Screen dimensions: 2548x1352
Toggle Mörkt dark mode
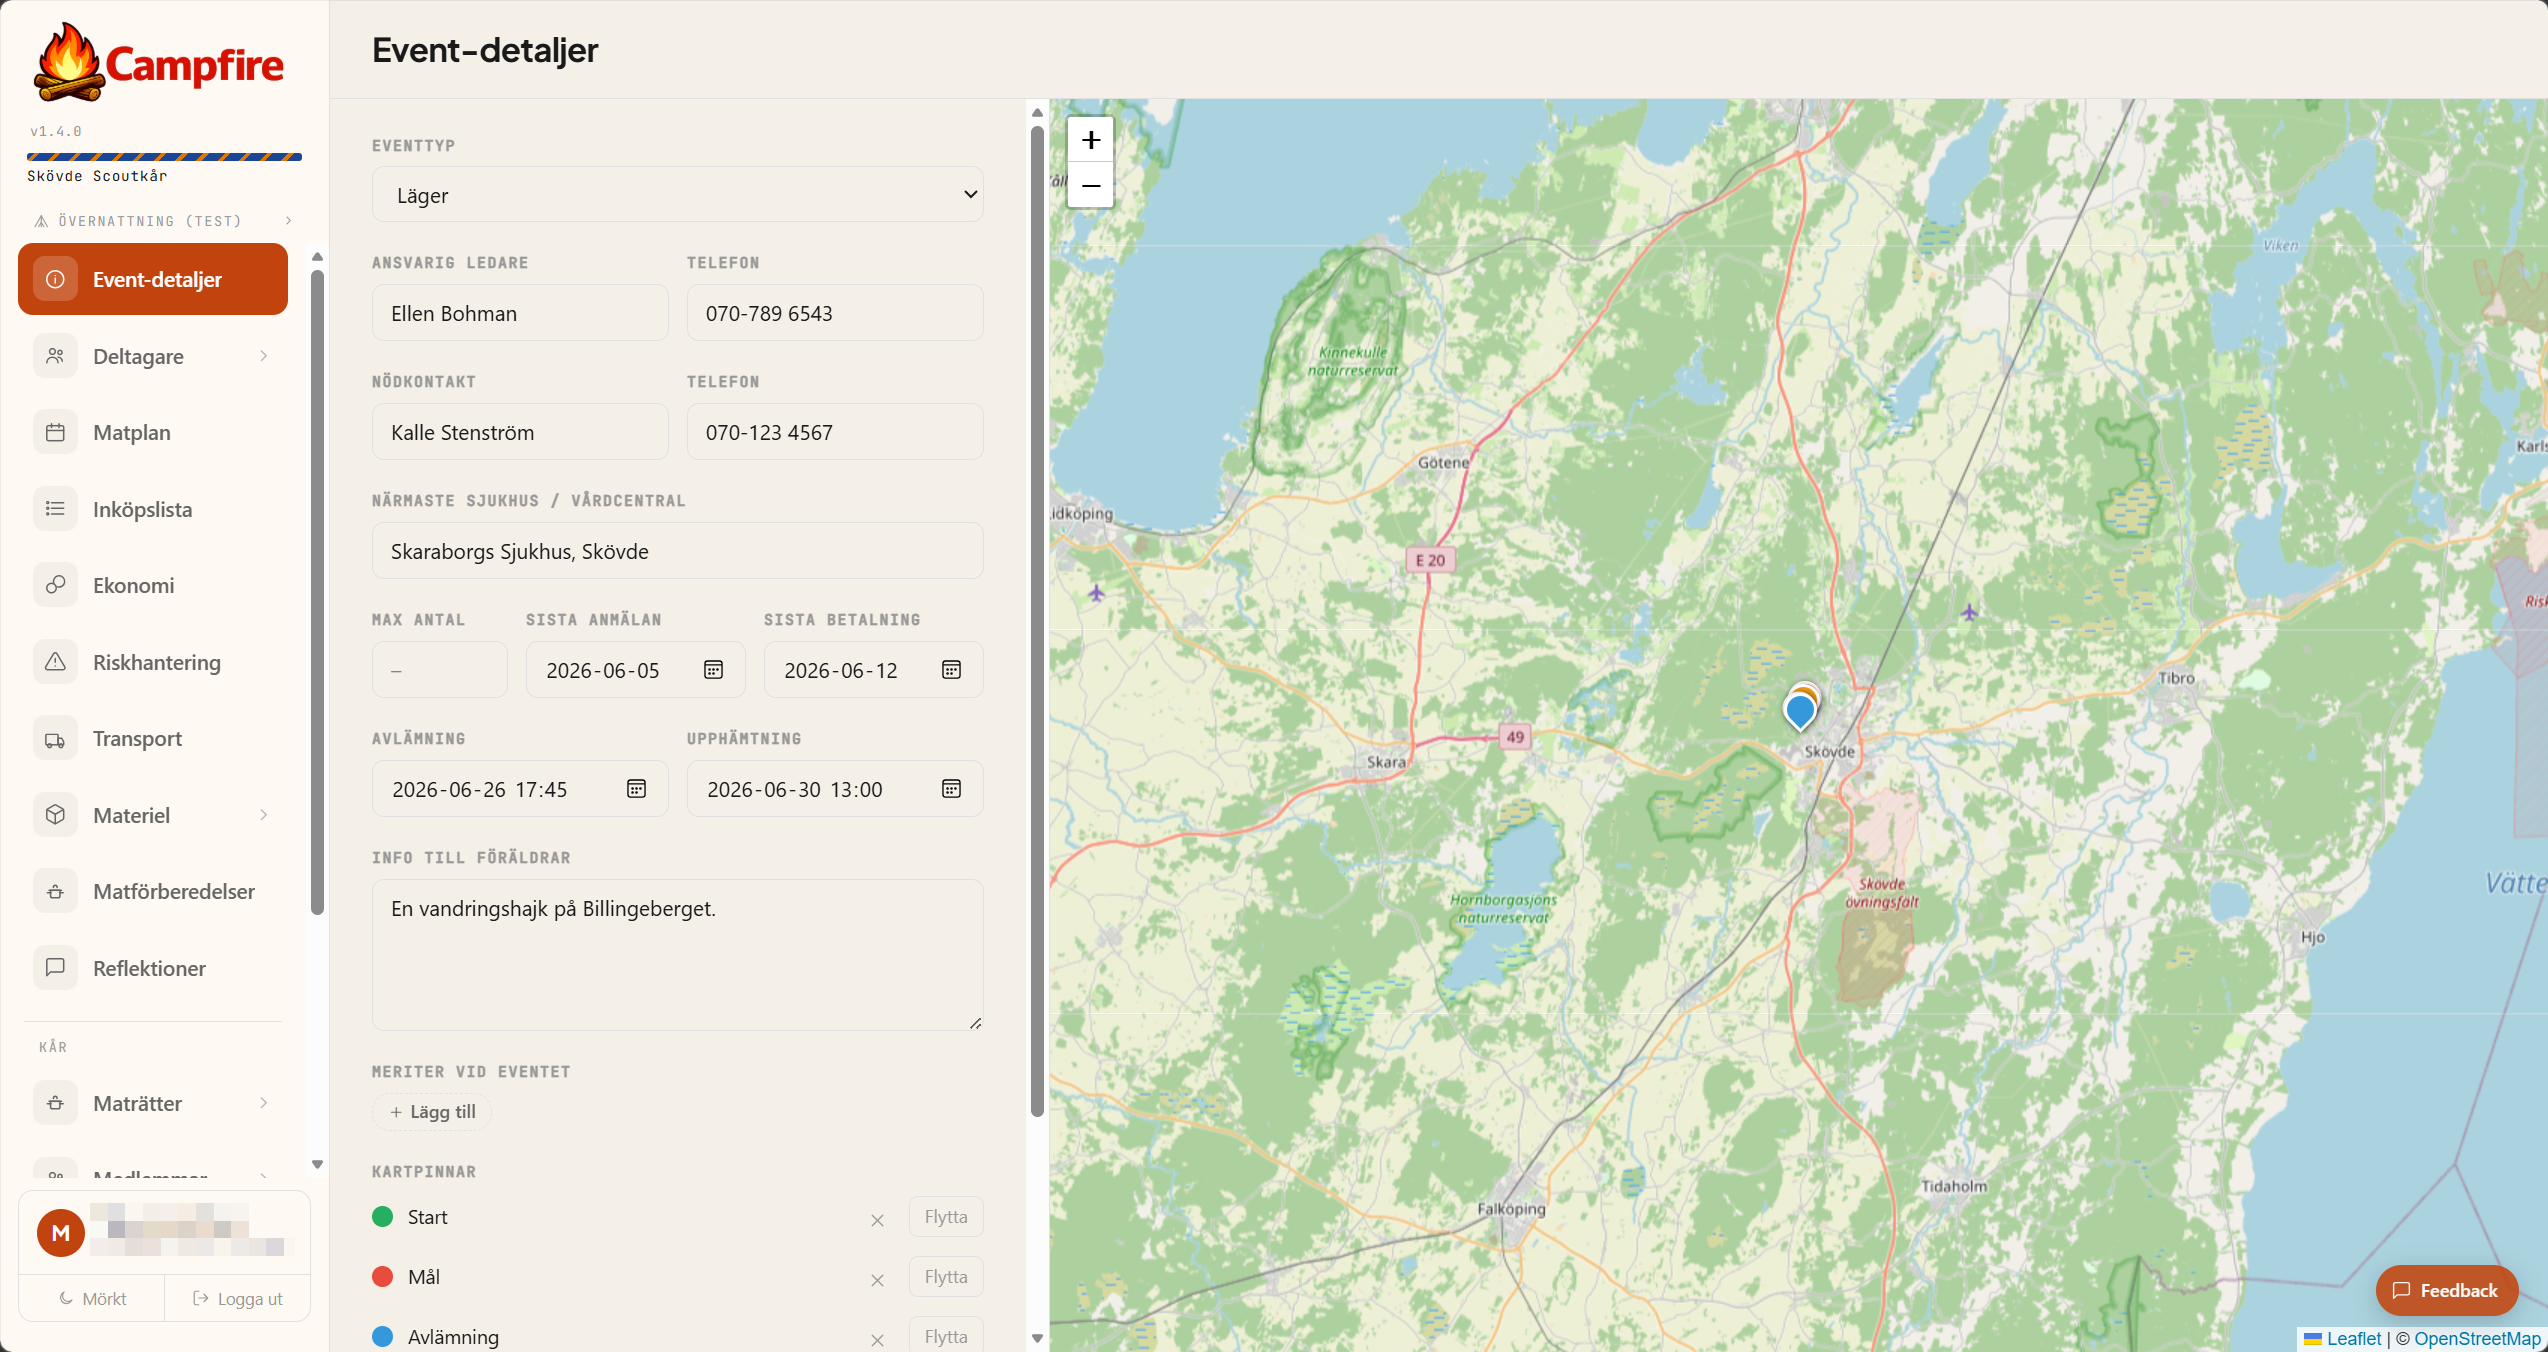pos(92,1298)
